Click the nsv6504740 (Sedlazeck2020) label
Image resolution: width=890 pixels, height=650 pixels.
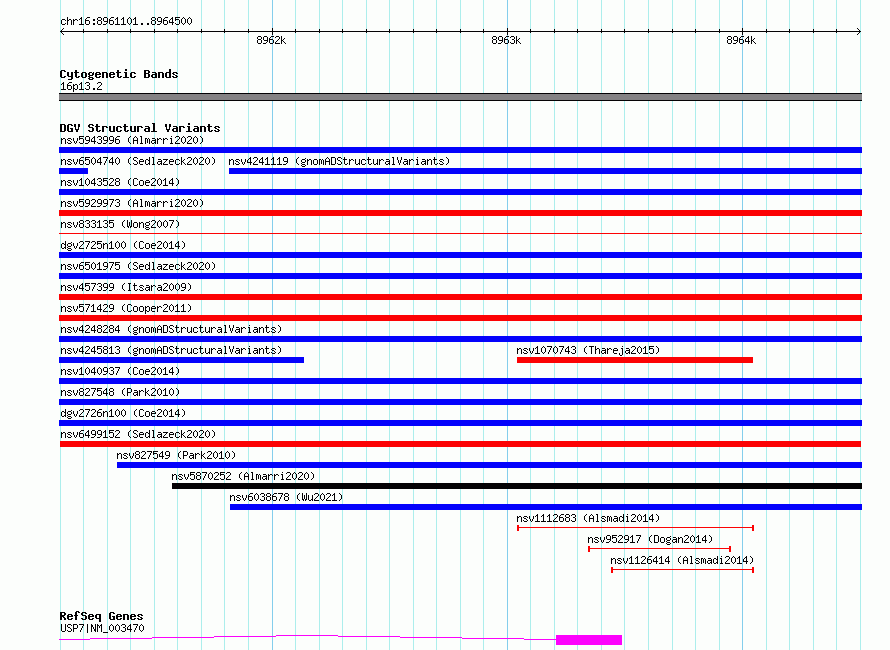pos(138,161)
